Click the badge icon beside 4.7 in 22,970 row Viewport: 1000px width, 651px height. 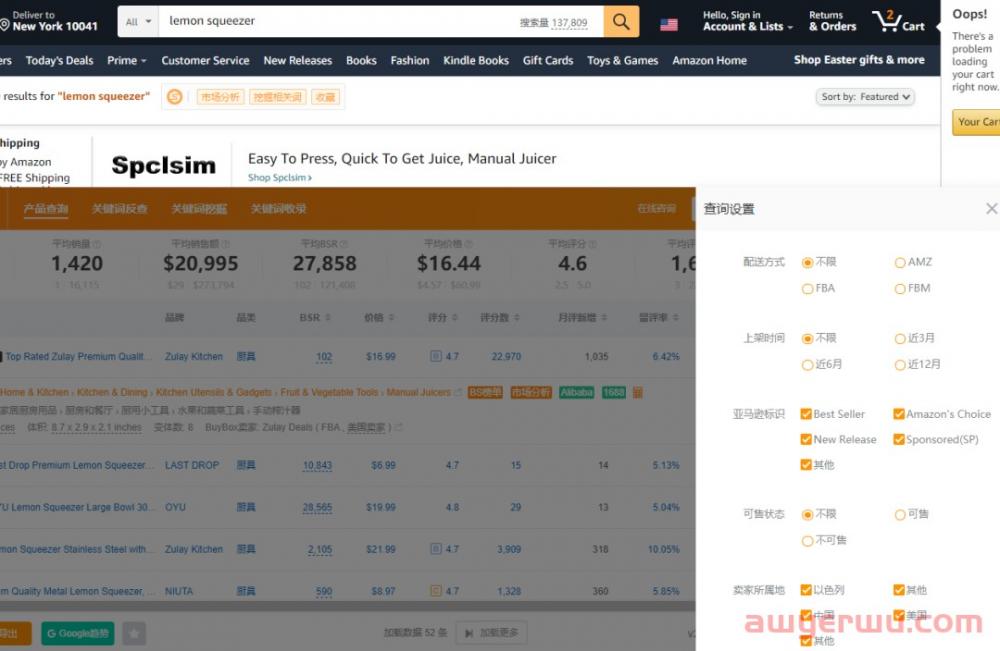click(436, 356)
